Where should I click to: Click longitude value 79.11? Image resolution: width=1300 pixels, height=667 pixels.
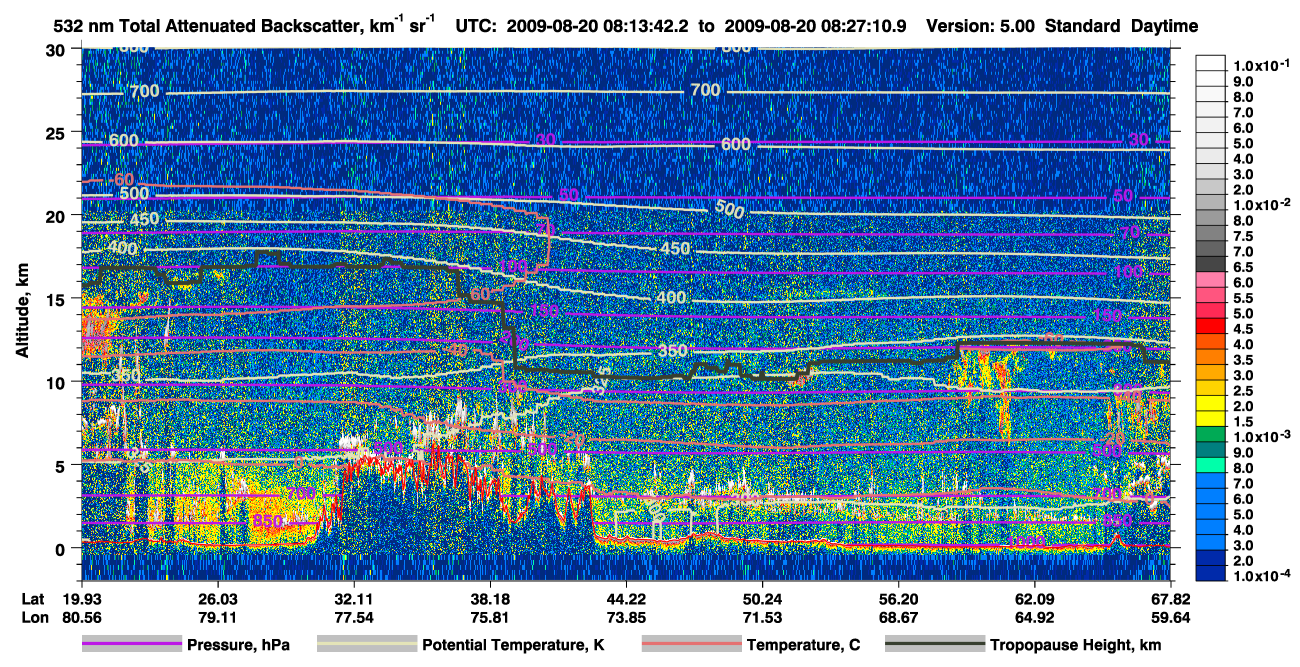point(217,618)
